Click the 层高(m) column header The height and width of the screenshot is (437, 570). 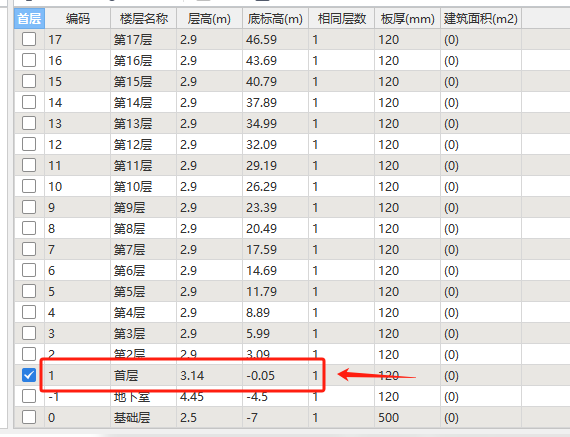point(209,18)
